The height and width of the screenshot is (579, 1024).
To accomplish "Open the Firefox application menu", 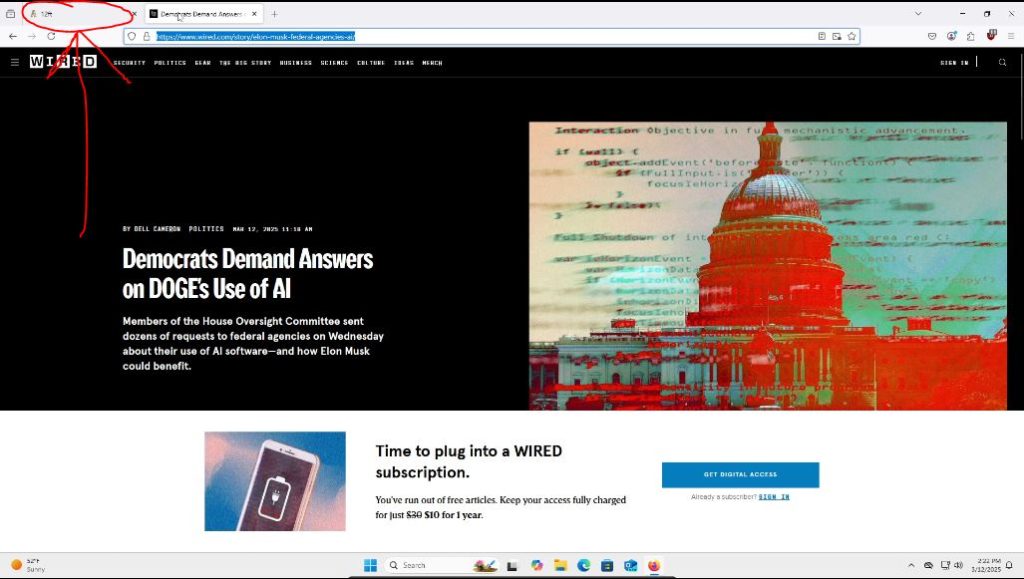I will coord(1011,37).
